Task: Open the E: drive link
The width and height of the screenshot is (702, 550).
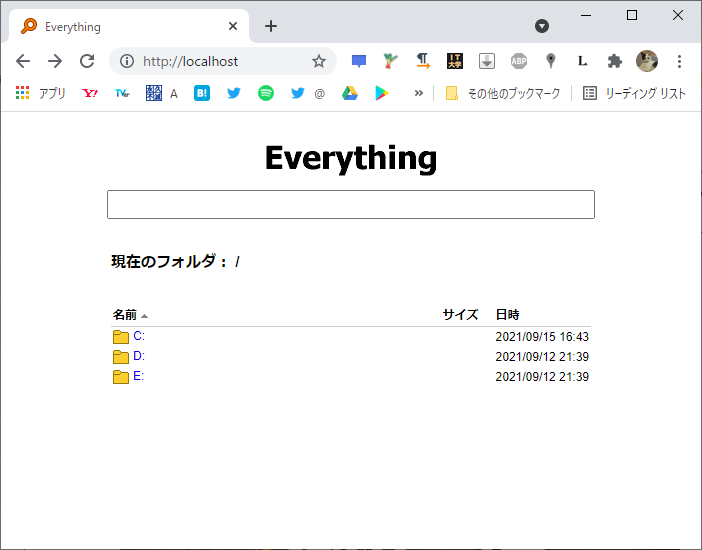Action: [x=139, y=376]
